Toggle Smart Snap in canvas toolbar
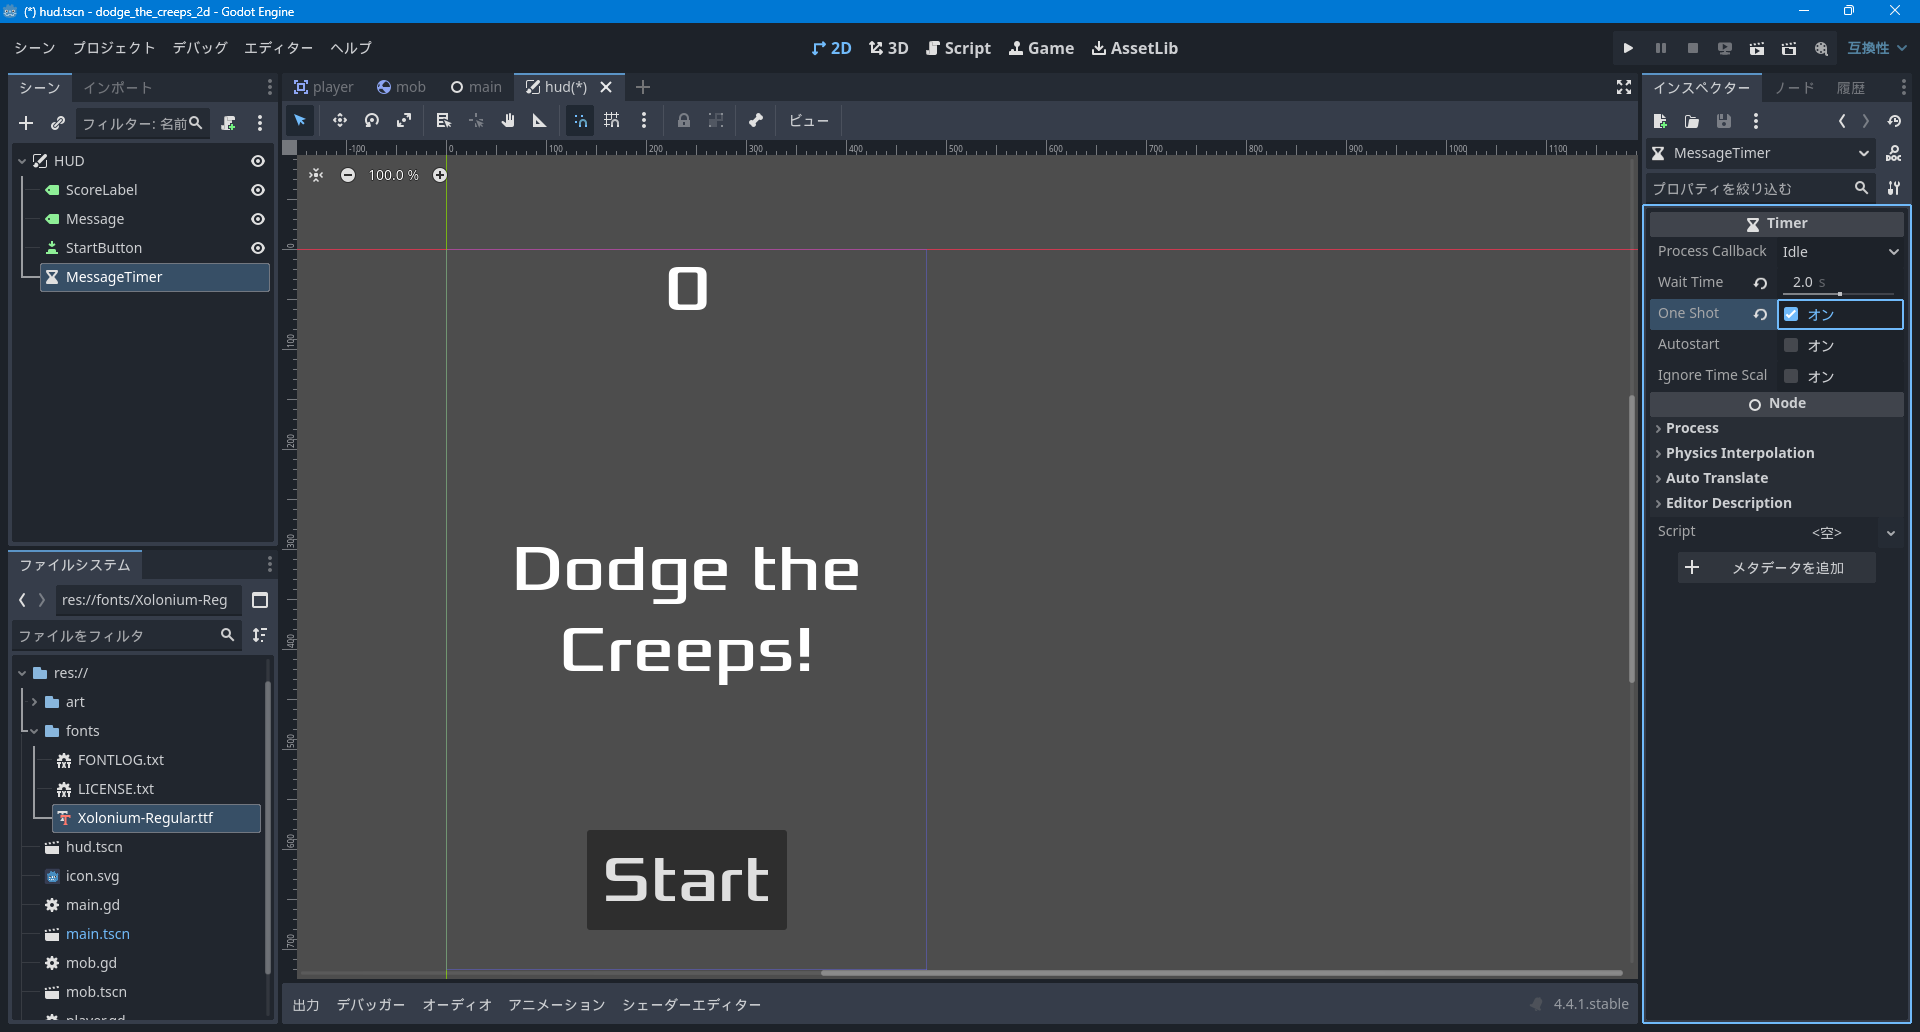The image size is (1920, 1032). 580,121
